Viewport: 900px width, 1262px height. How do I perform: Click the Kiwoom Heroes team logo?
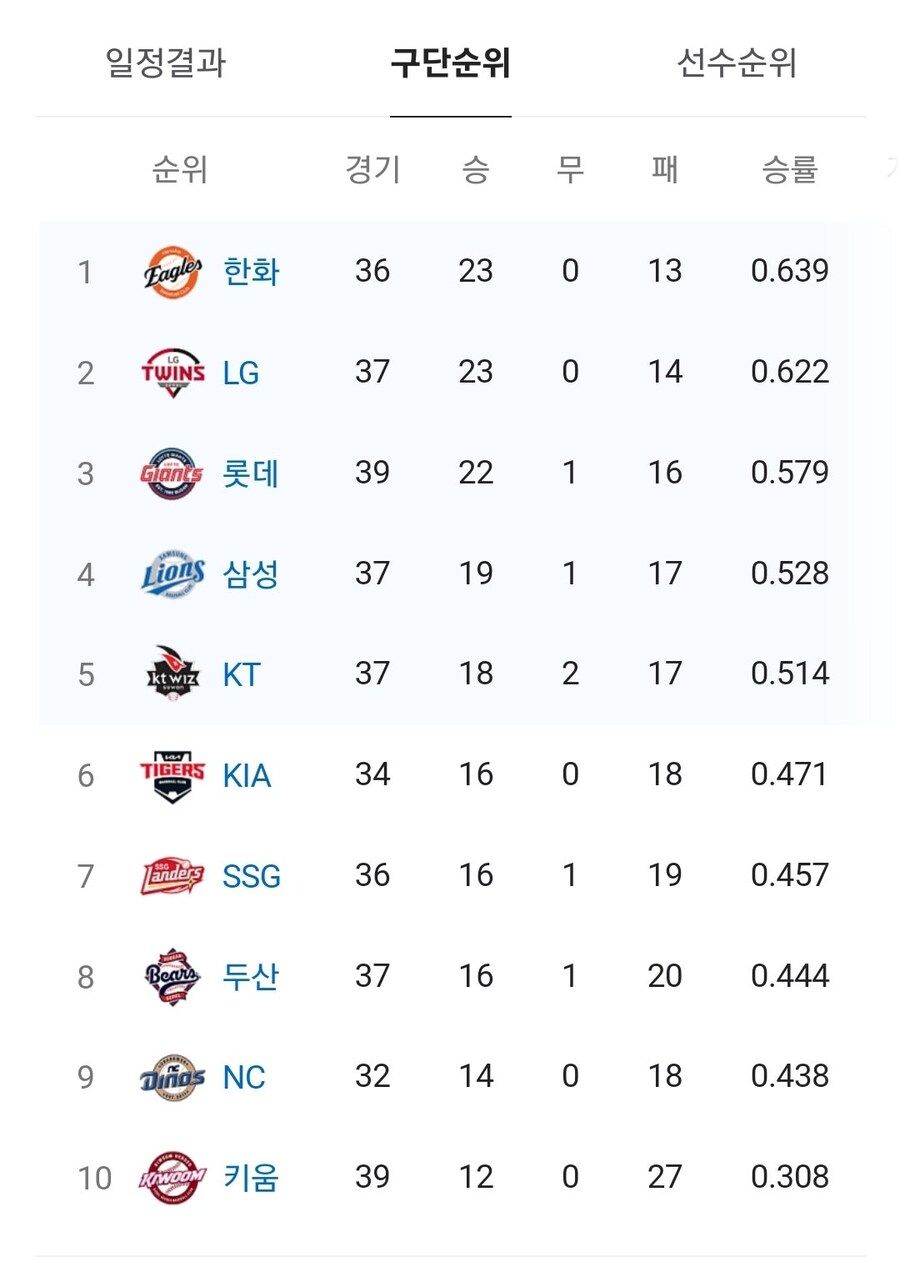[172, 1179]
